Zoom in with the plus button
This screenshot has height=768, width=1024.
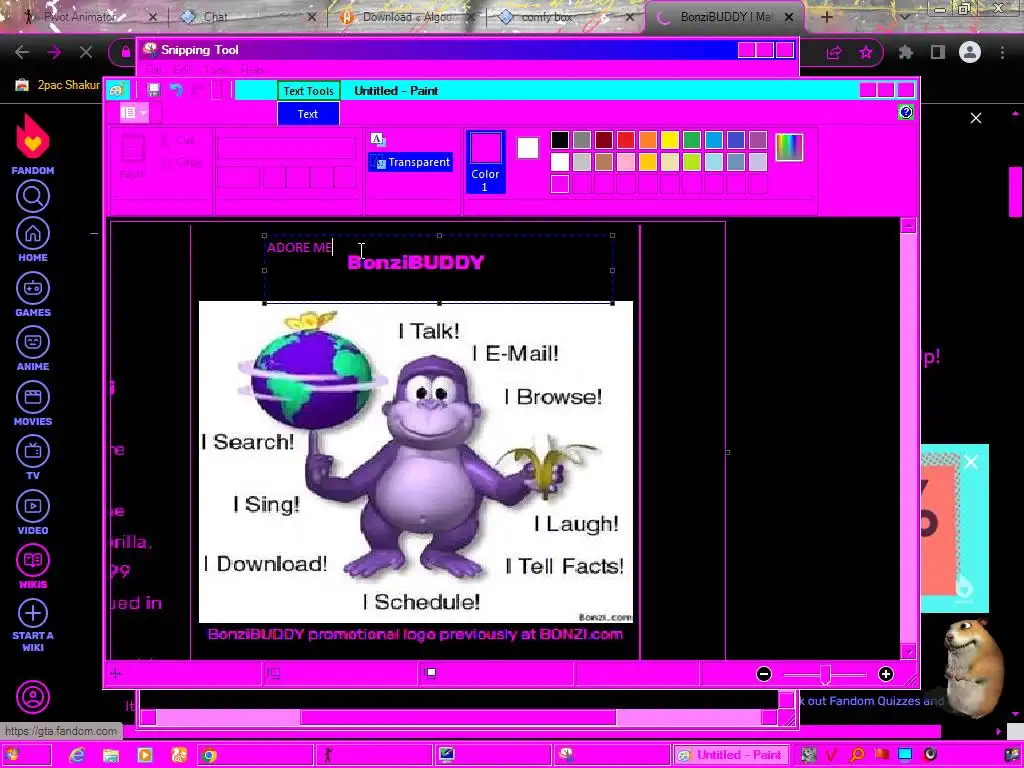[886, 674]
